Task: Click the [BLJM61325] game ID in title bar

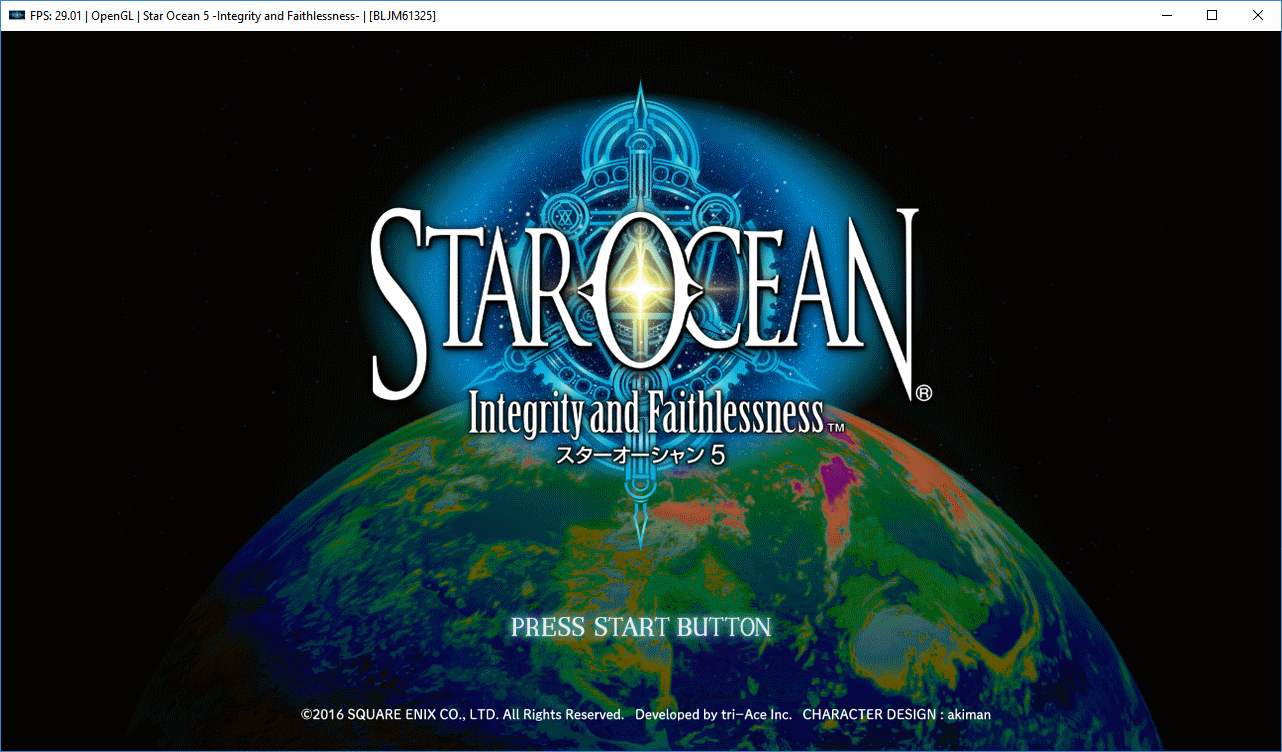Action: click(402, 16)
